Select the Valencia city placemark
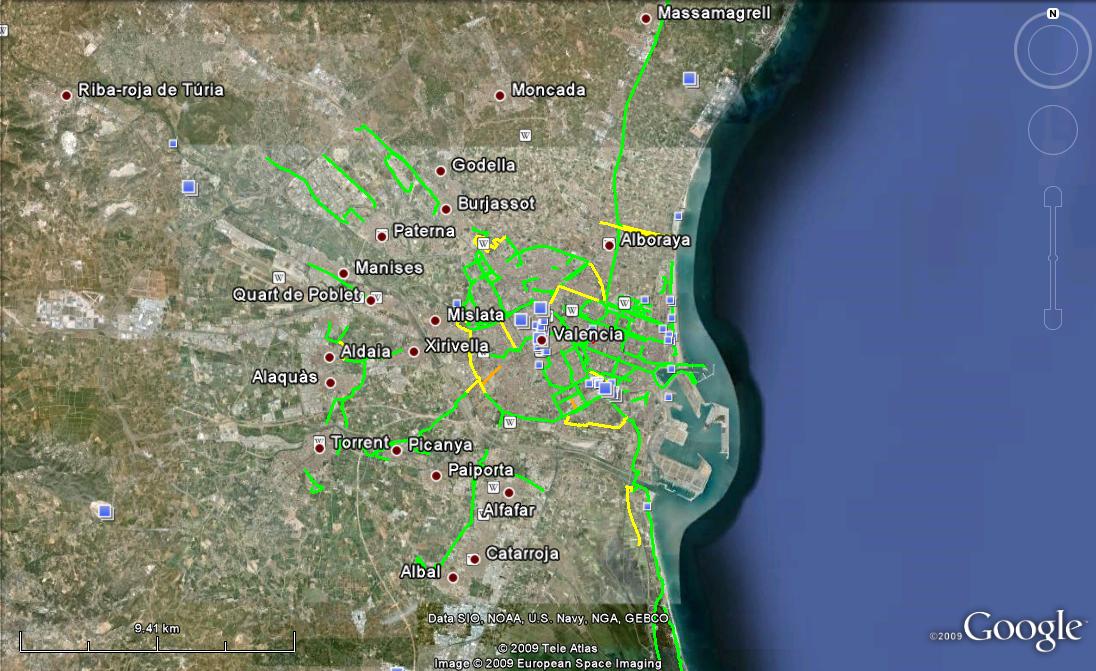This screenshot has height=671, width=1096. (x=542, y=340)
